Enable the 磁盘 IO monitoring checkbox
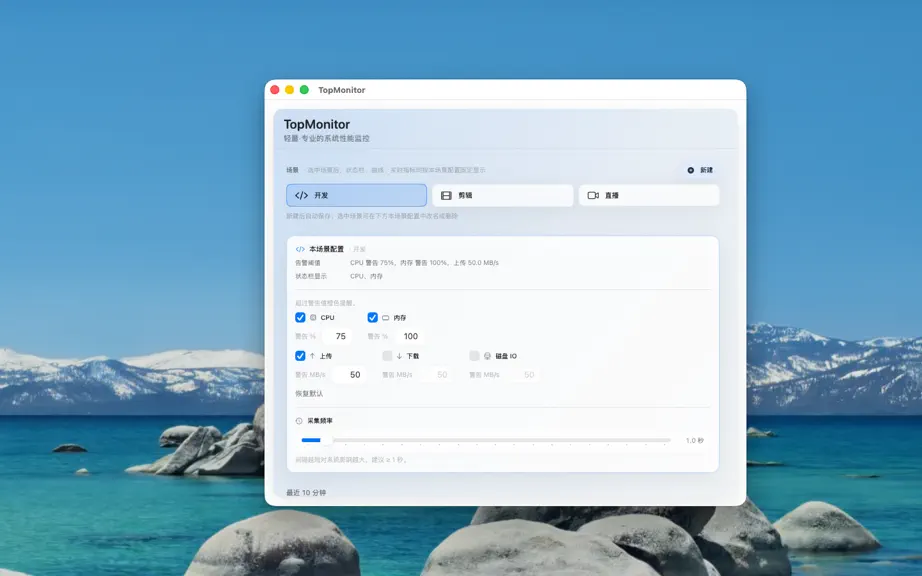 coord(474,356)
